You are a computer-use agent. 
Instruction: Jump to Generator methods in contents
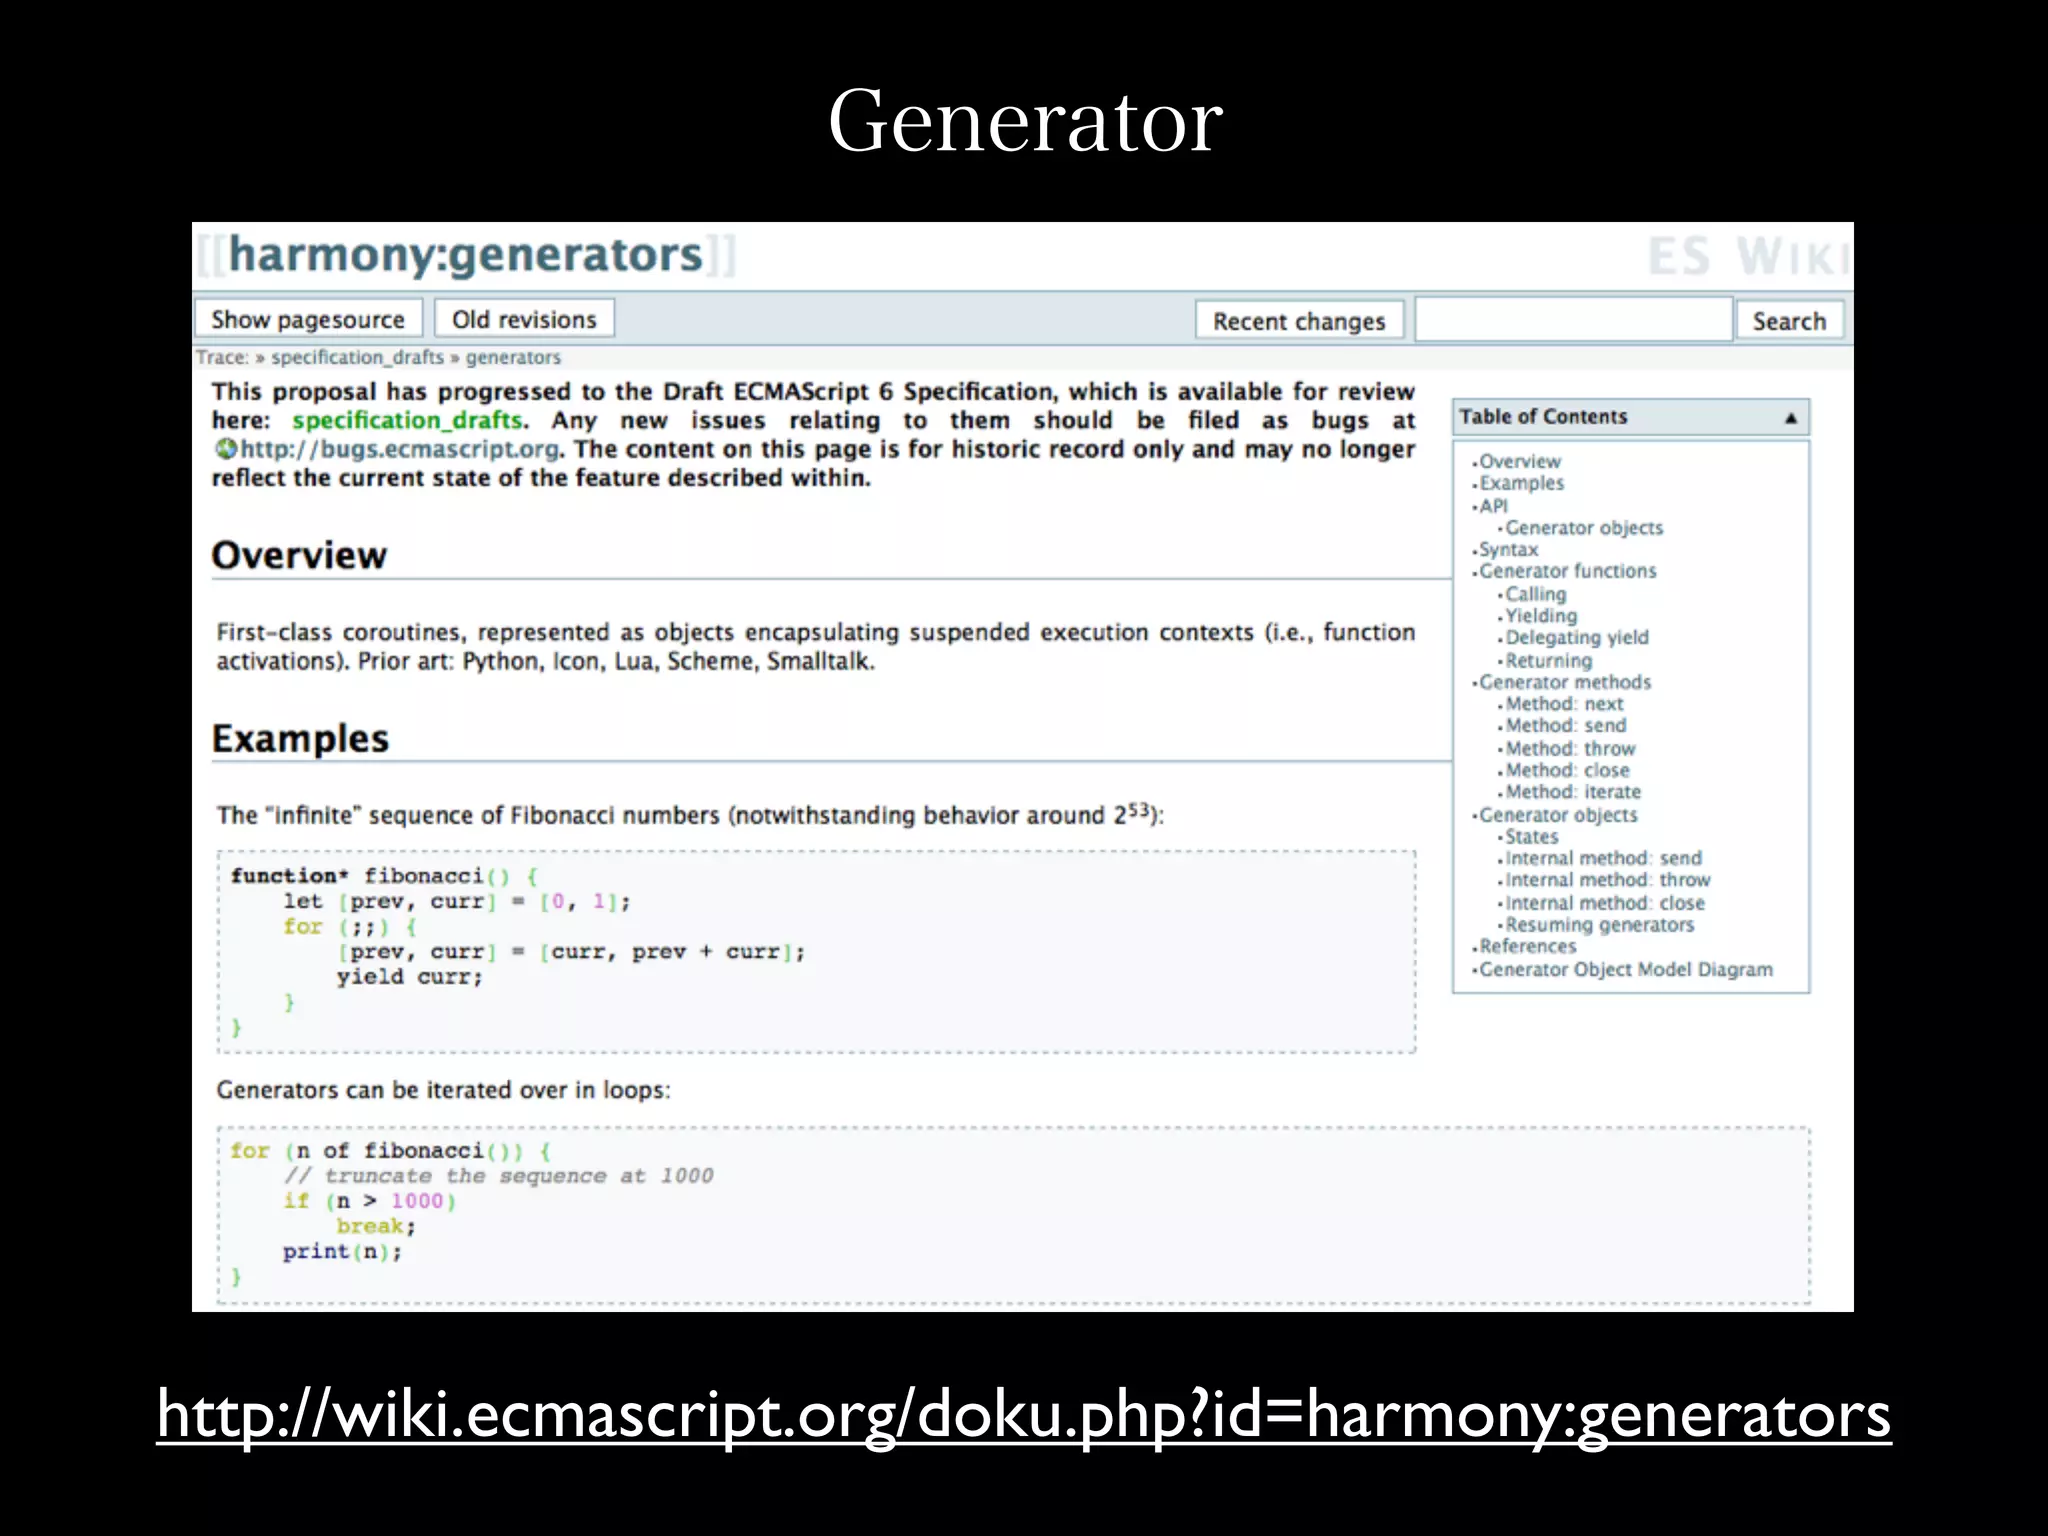coord(1565,682)
